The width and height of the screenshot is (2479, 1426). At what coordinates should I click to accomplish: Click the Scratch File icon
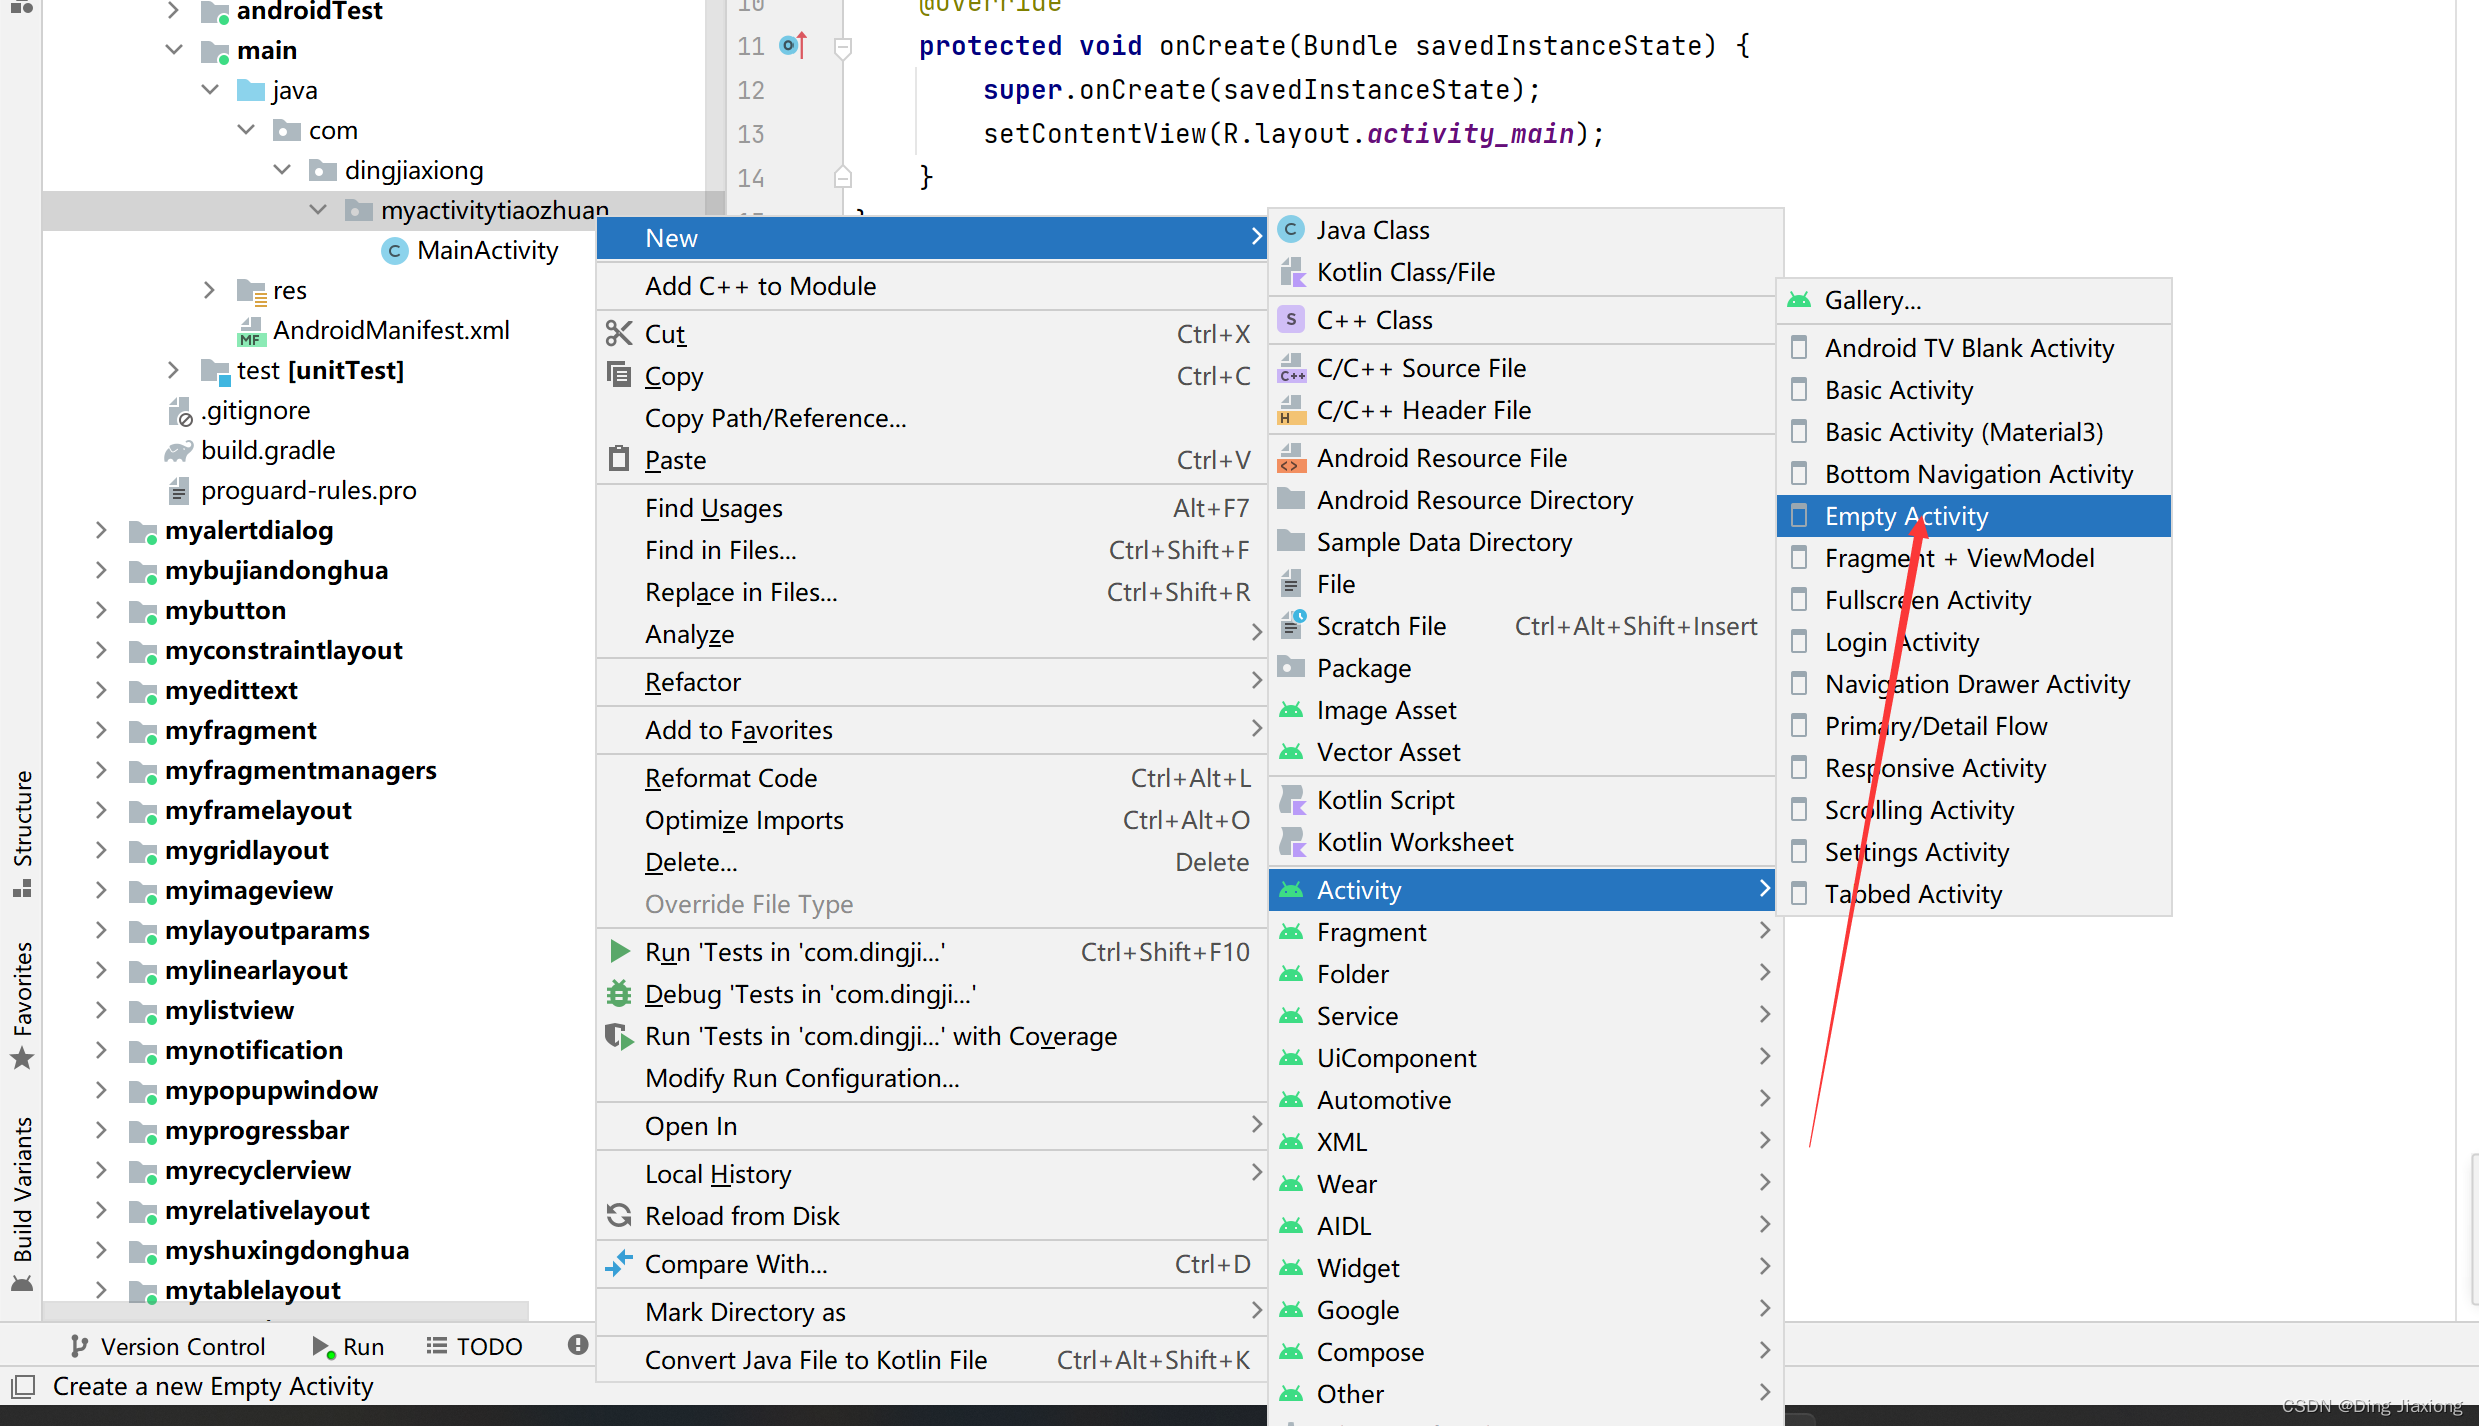(1292, 626)
